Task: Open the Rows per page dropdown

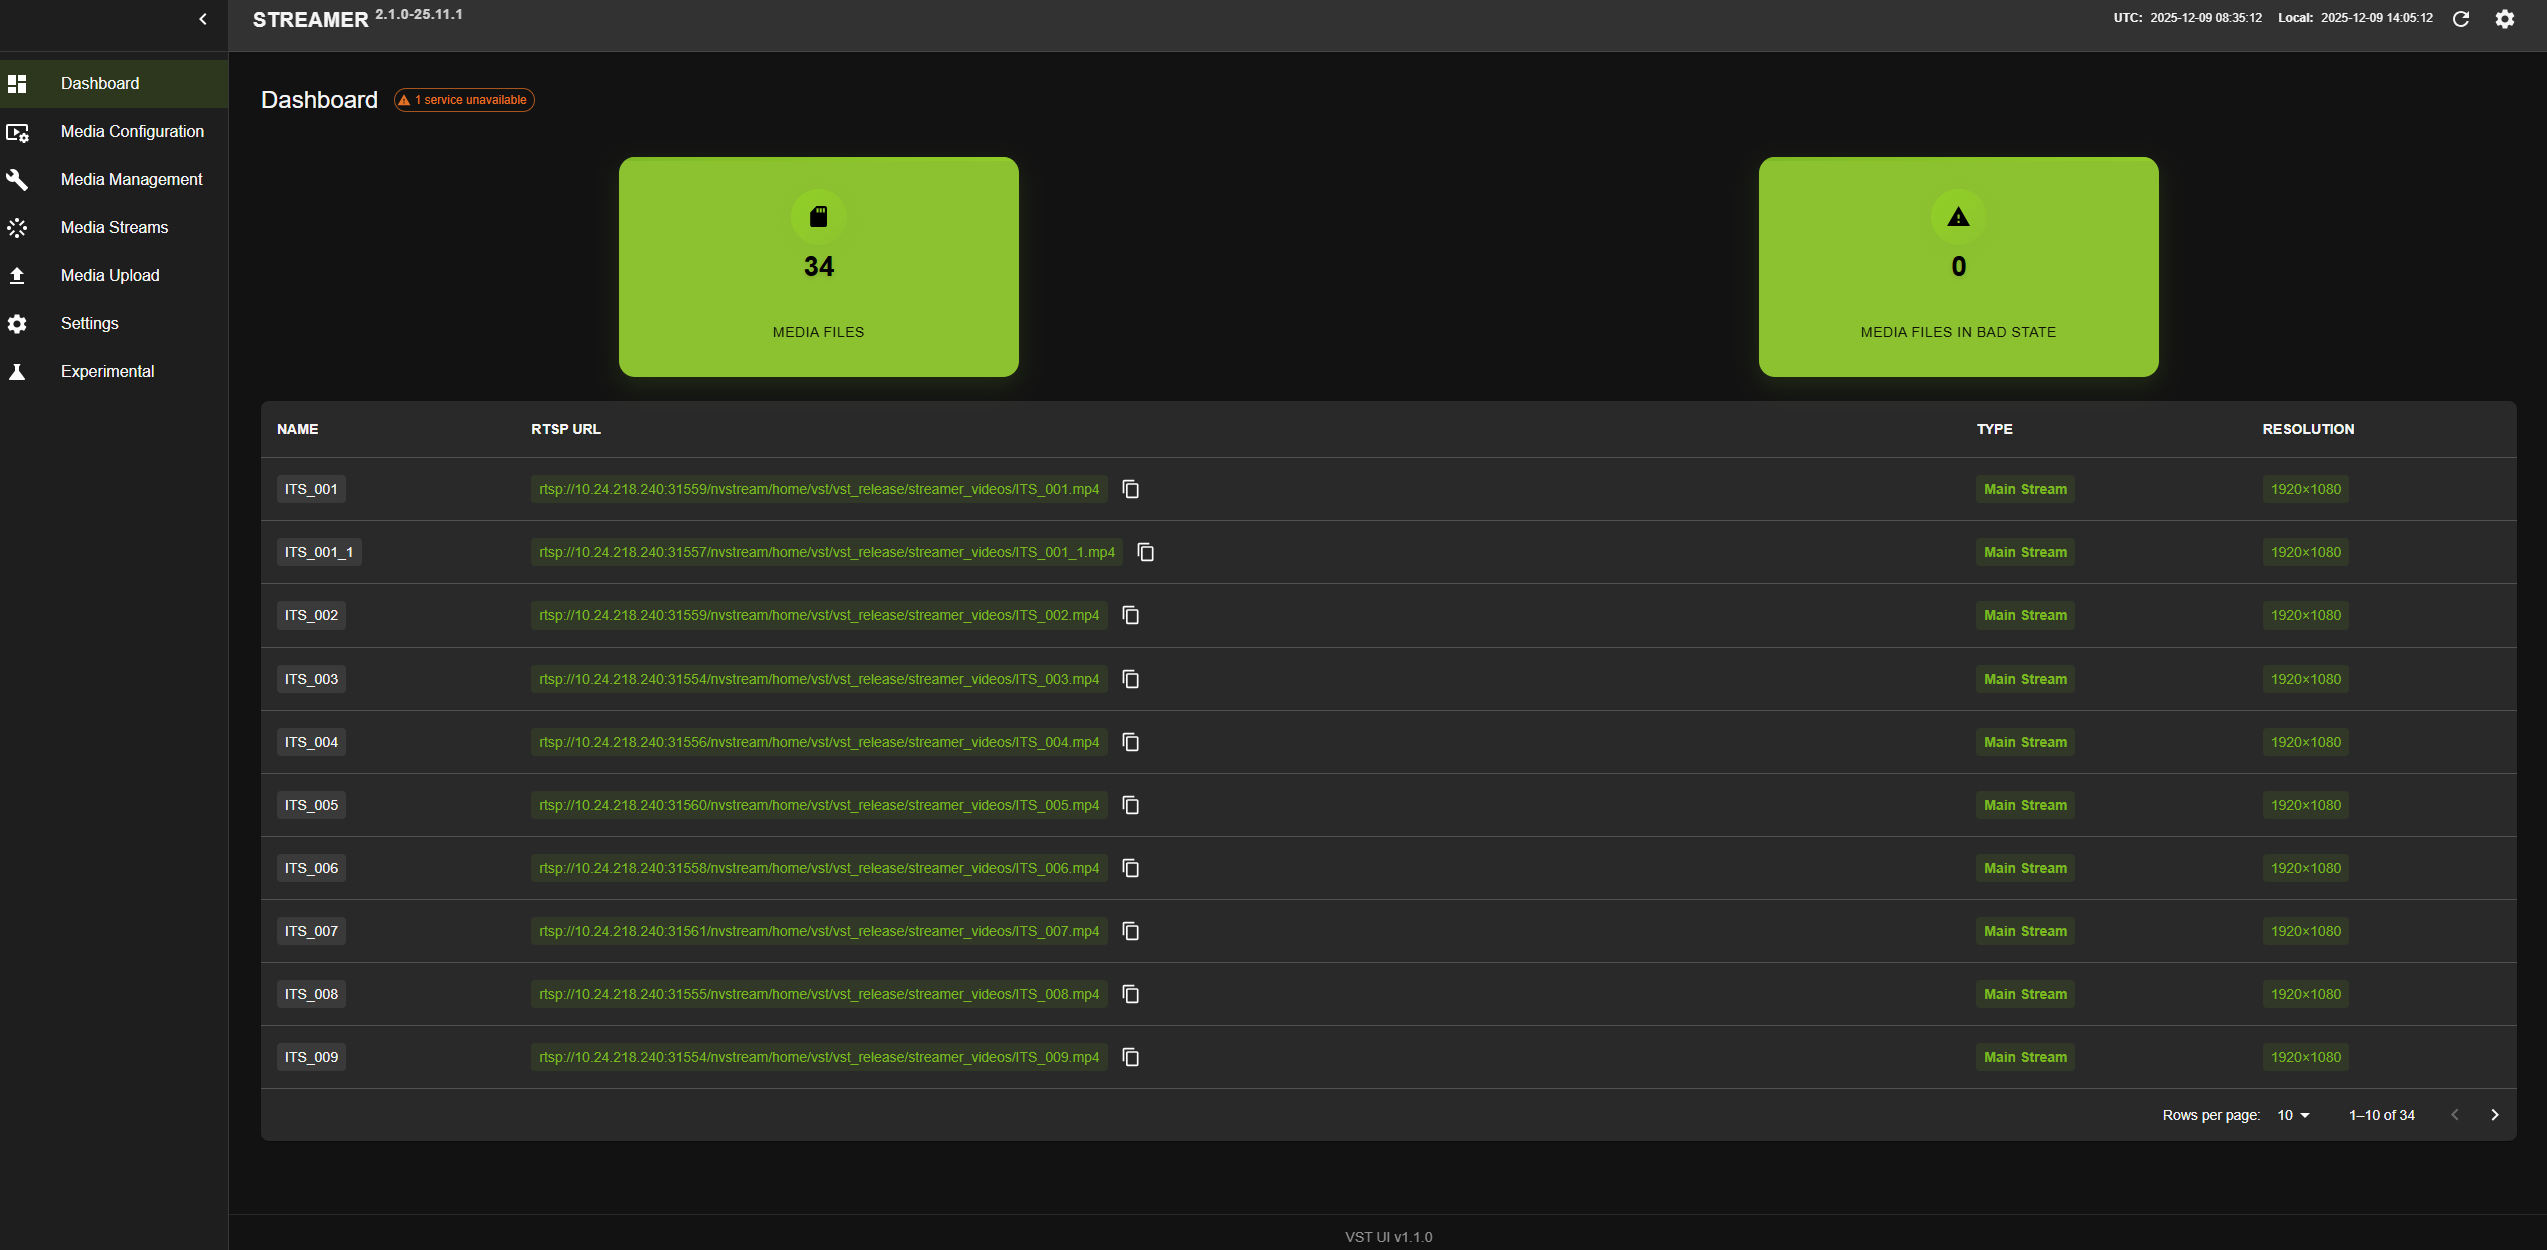Action: tap(2291, 1114)
